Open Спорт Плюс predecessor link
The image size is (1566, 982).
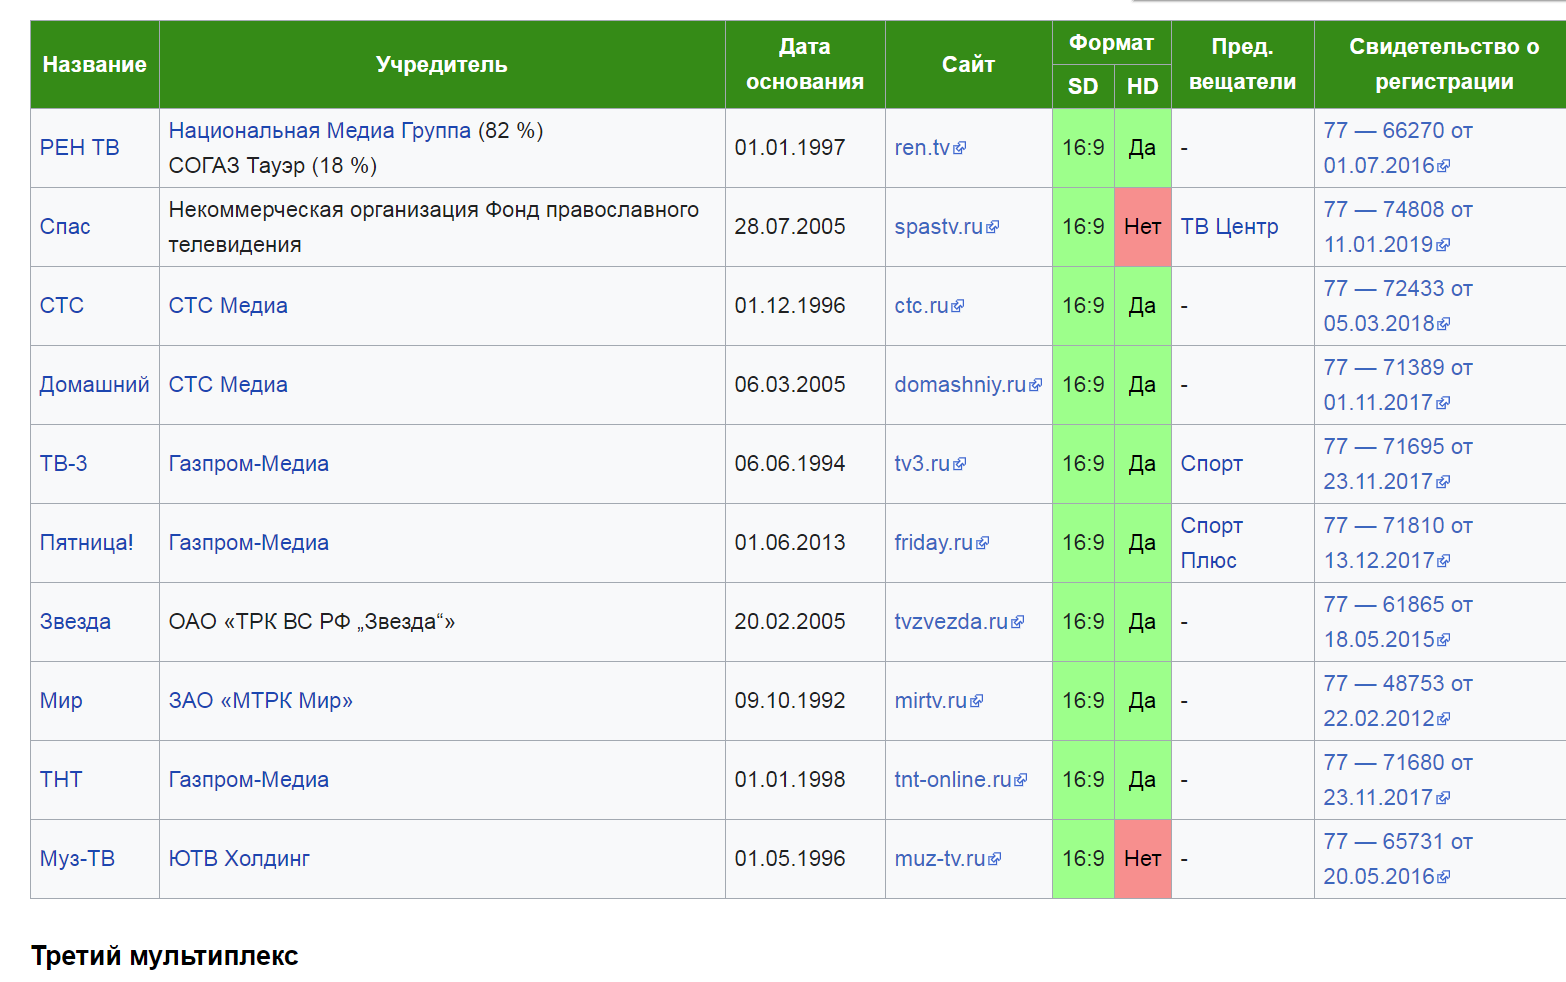pos(1211,543)
